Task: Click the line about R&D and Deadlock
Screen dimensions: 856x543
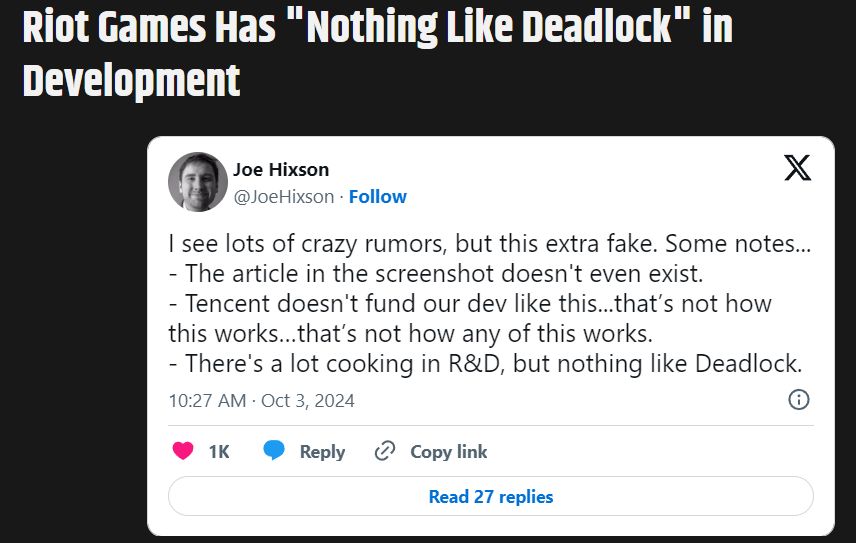Action: 485,364
